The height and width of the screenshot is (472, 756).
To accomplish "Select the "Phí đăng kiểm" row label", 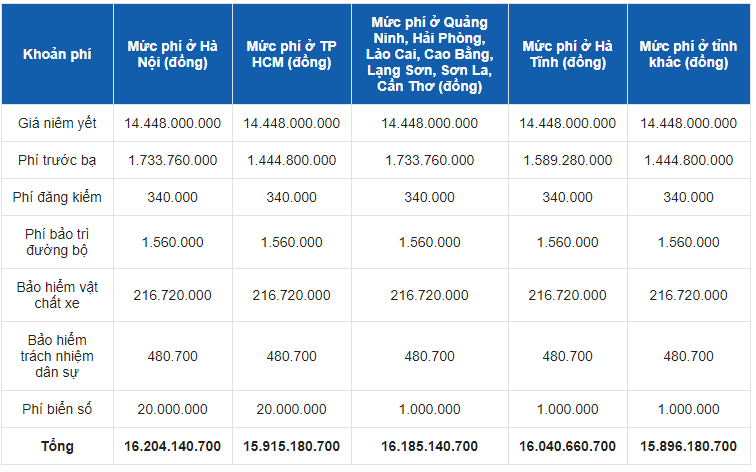I will pos(57,197).
